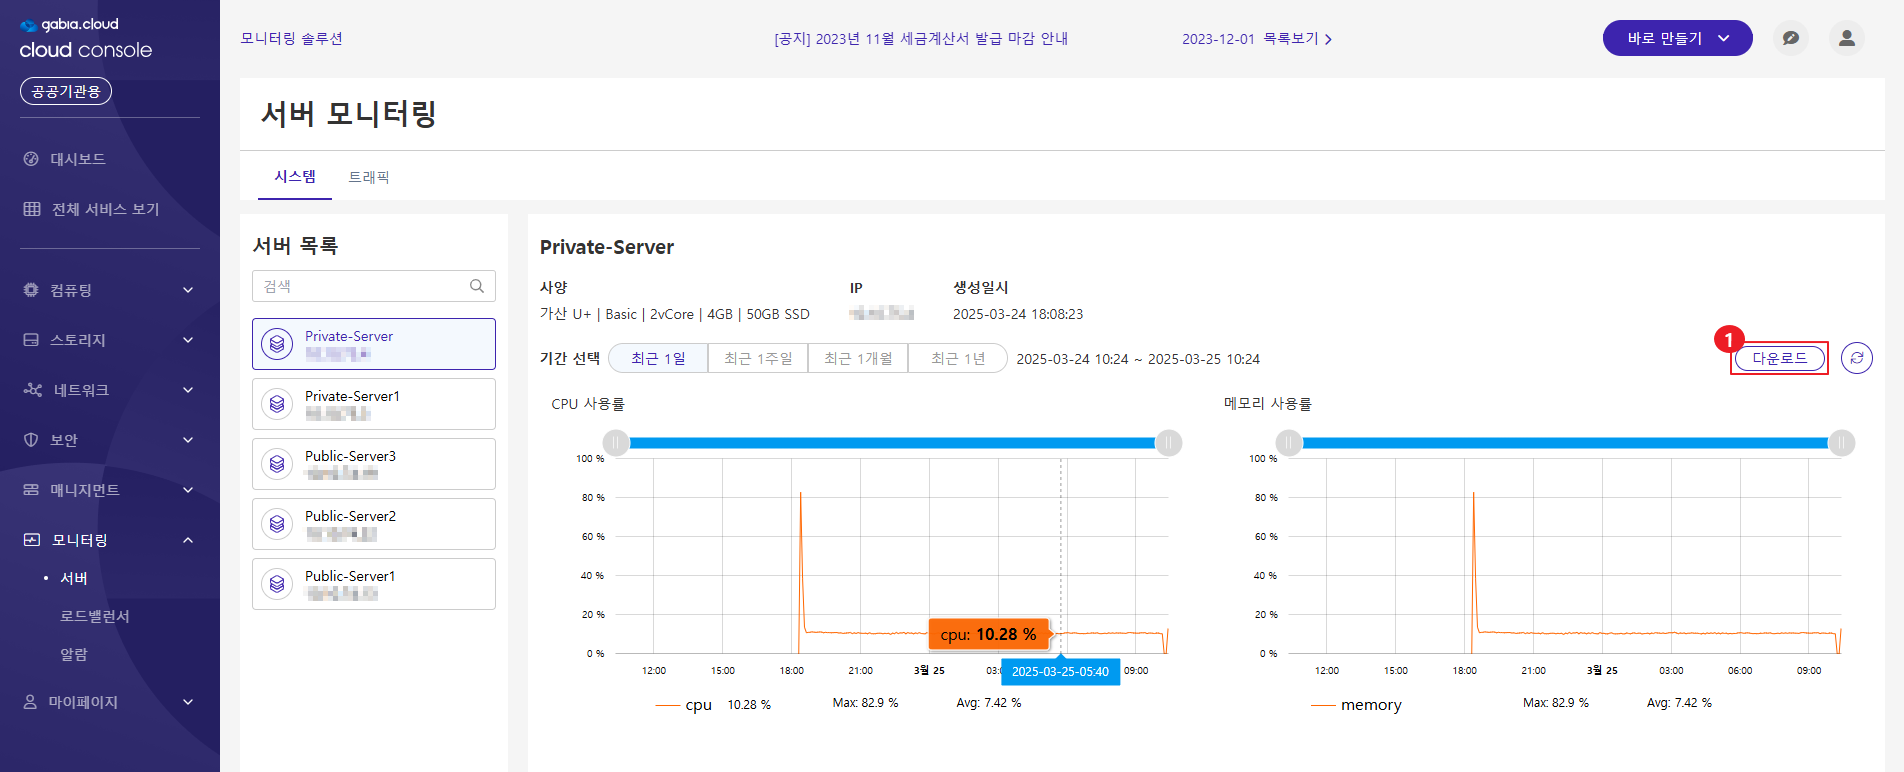Open the user profile avatar icon
Screen dimensions: 1904x772
tap(1847, 38)
